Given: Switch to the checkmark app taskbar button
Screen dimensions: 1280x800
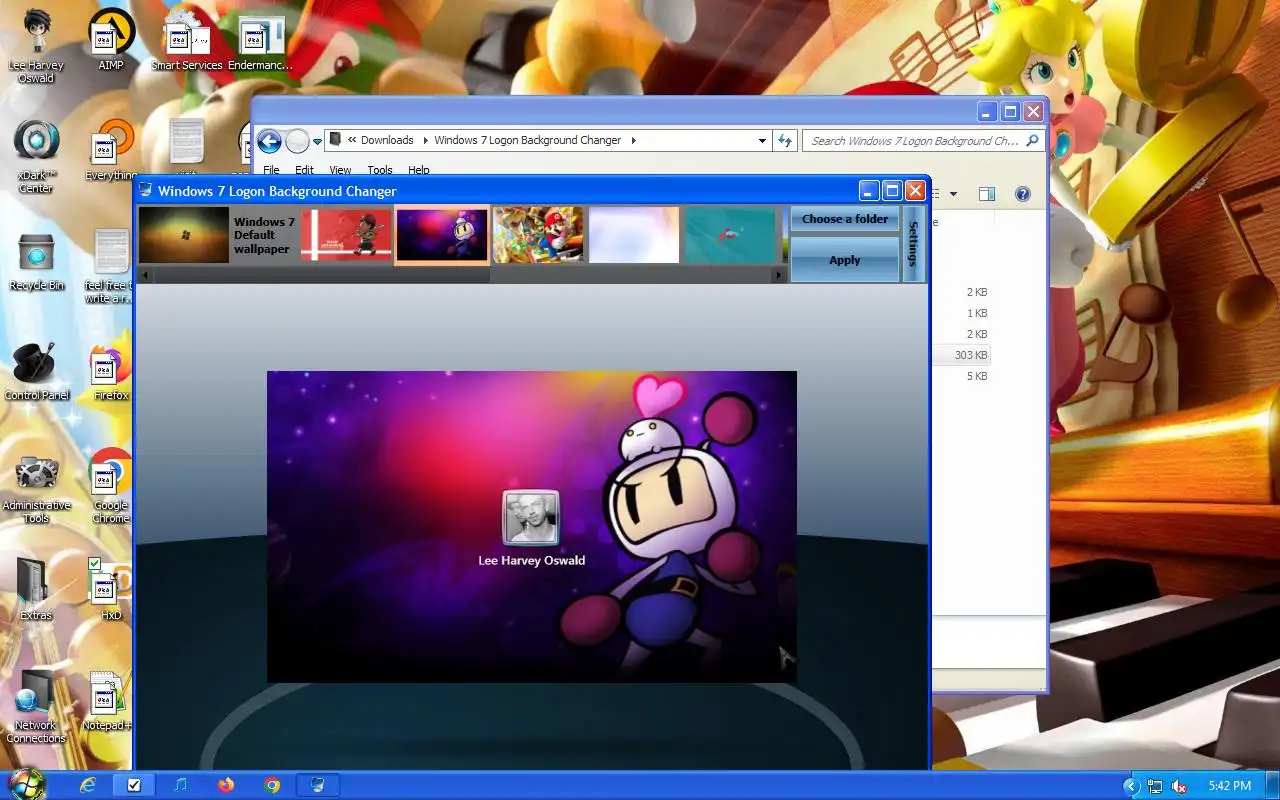Looking at the screenshot, I should pos(134,785).
